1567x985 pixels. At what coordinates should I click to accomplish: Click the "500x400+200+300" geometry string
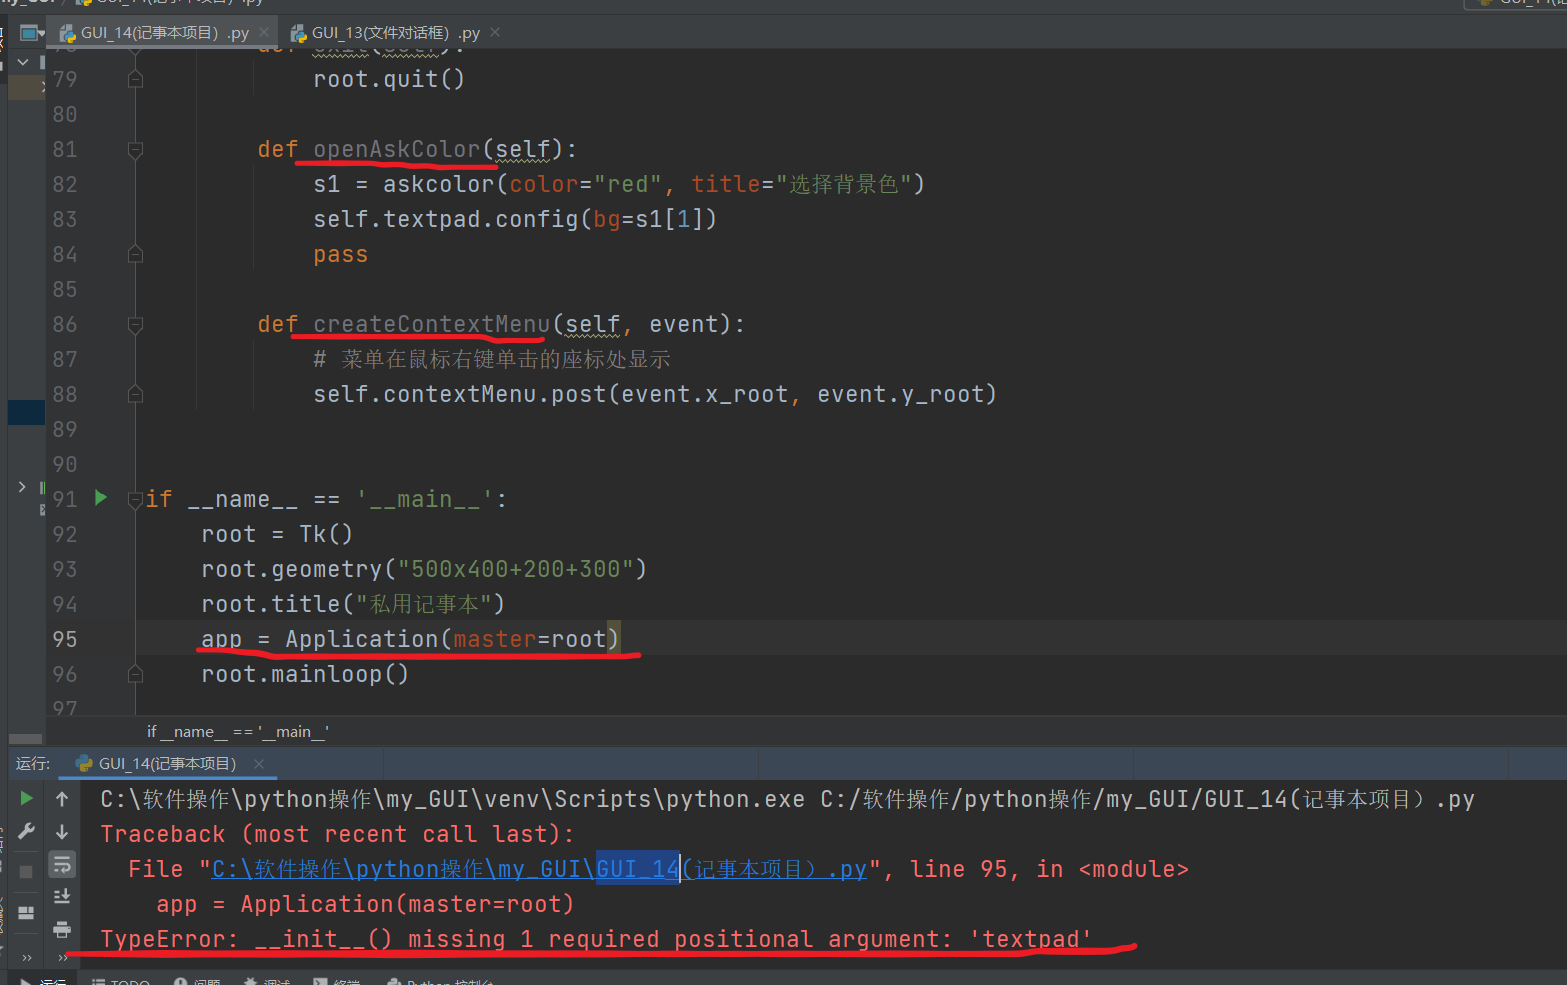(515, 569)
